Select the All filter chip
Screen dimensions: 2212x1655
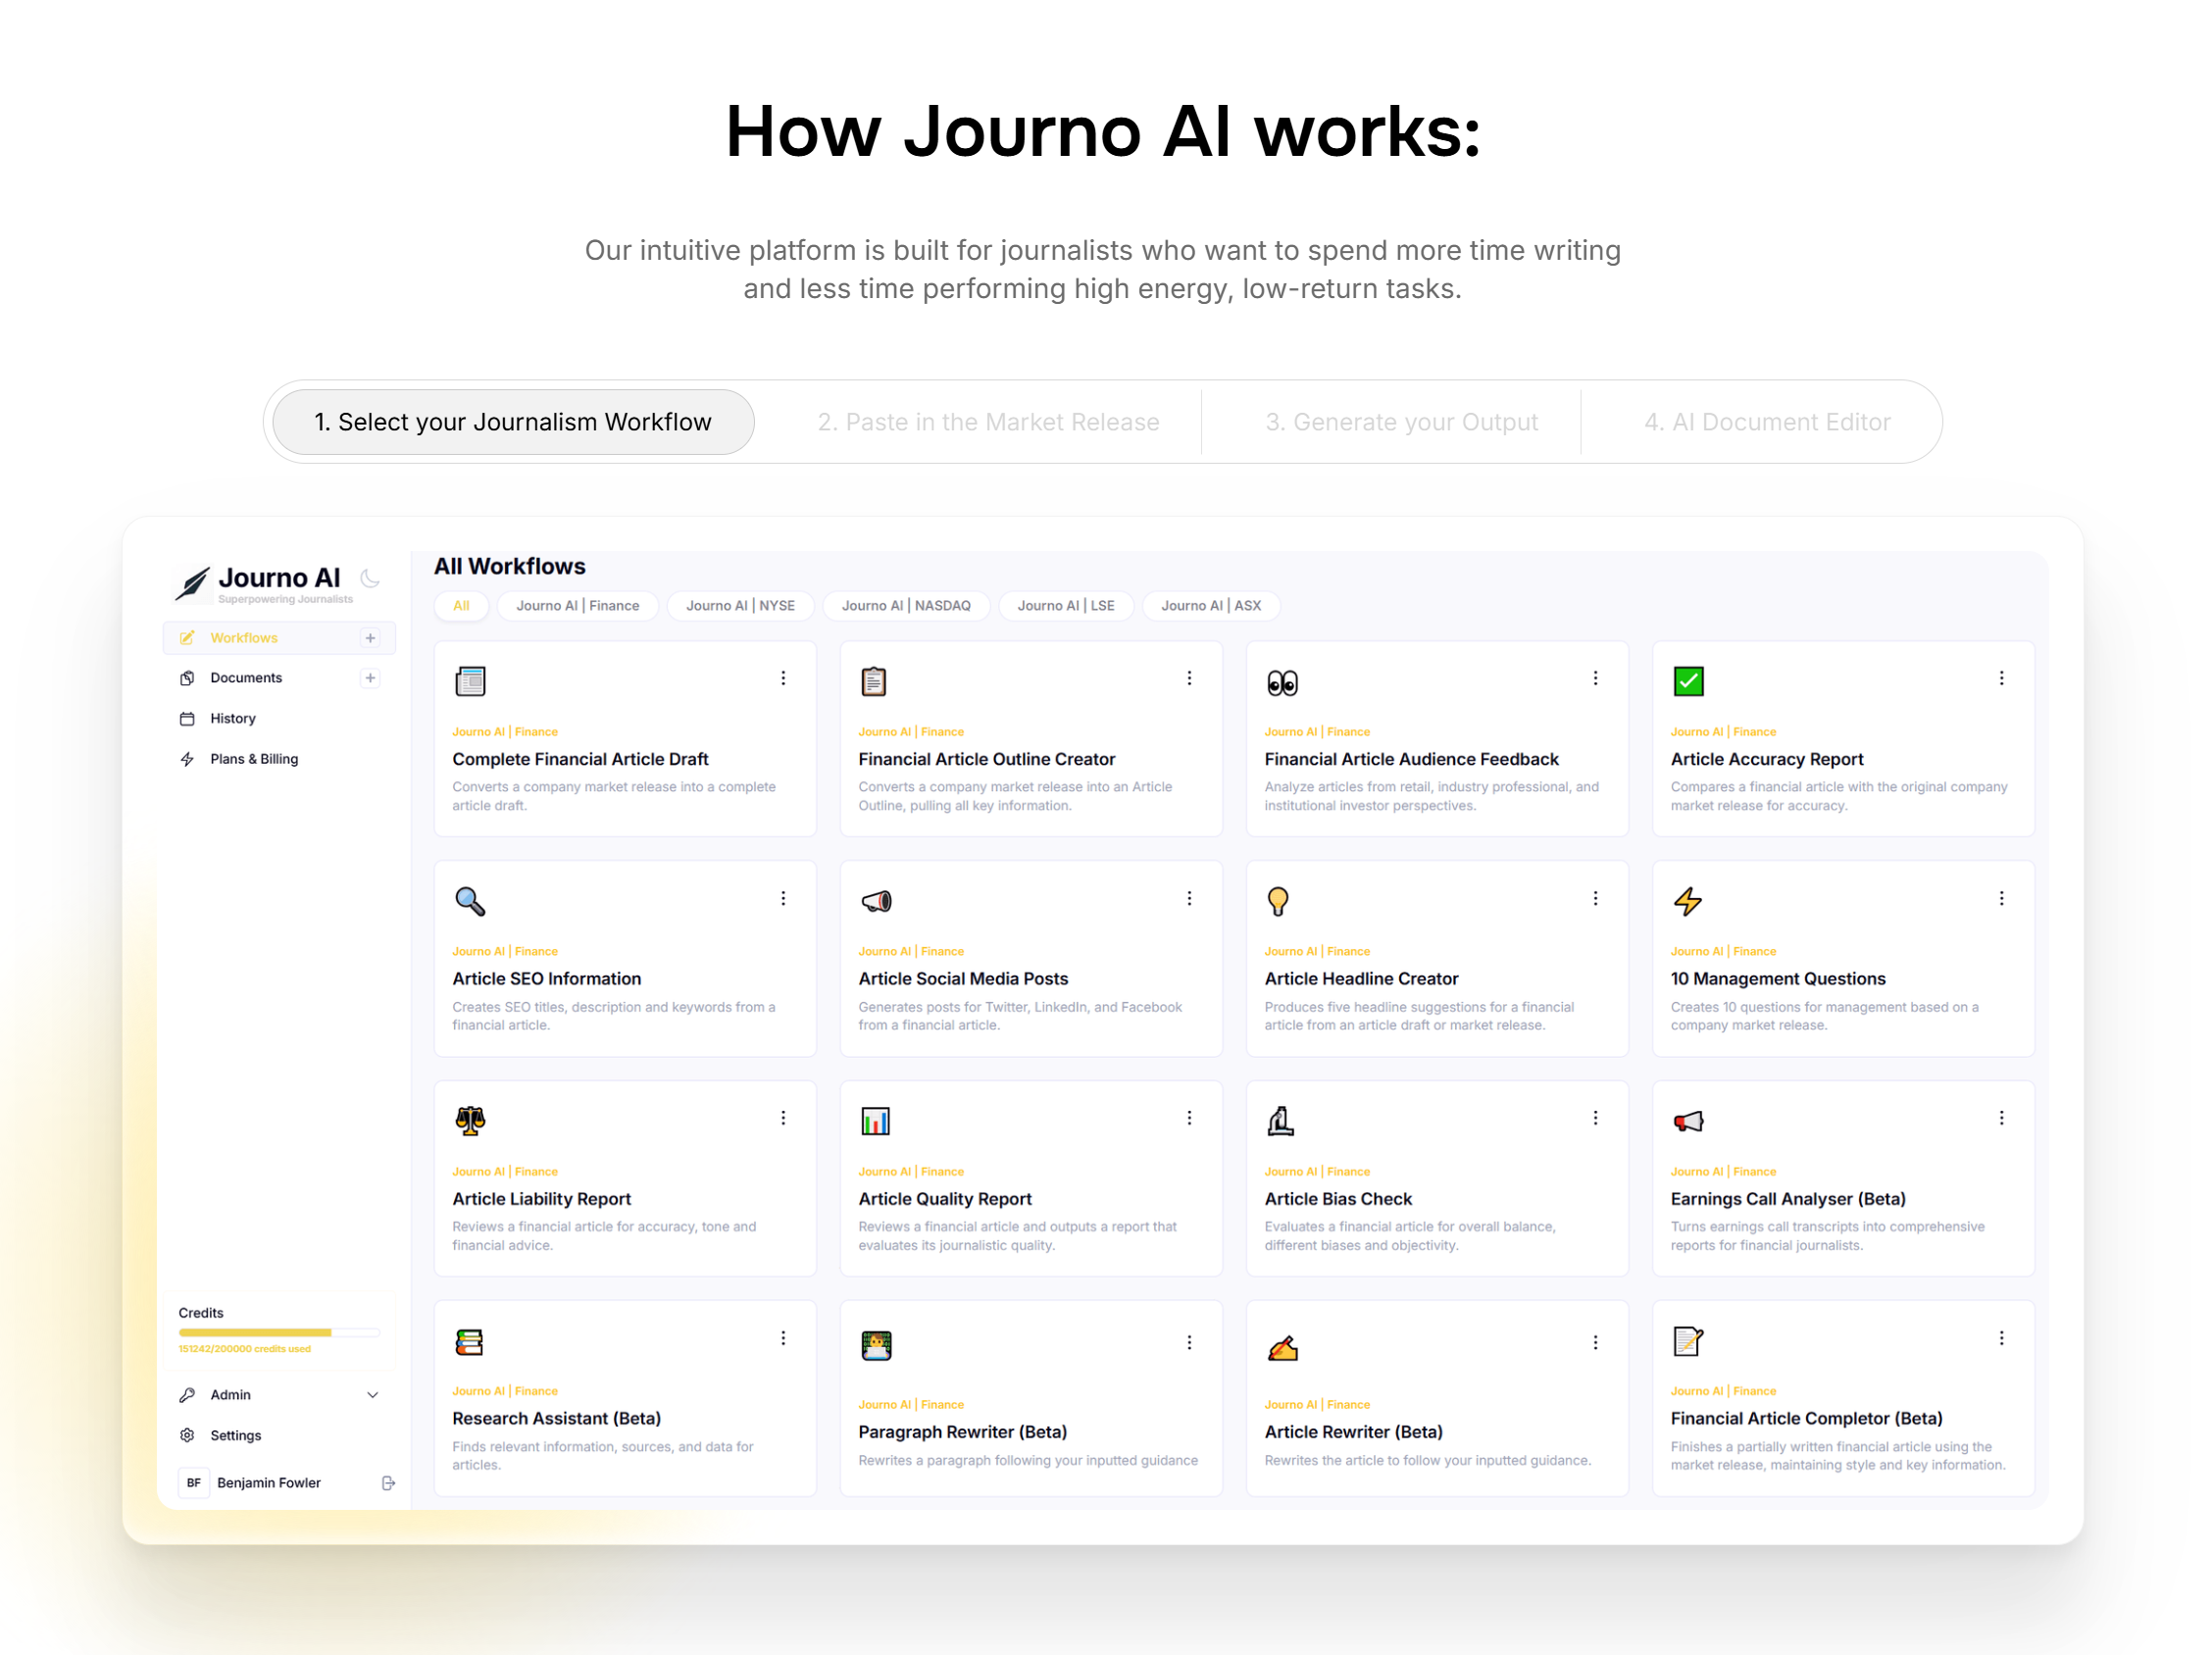461,606
